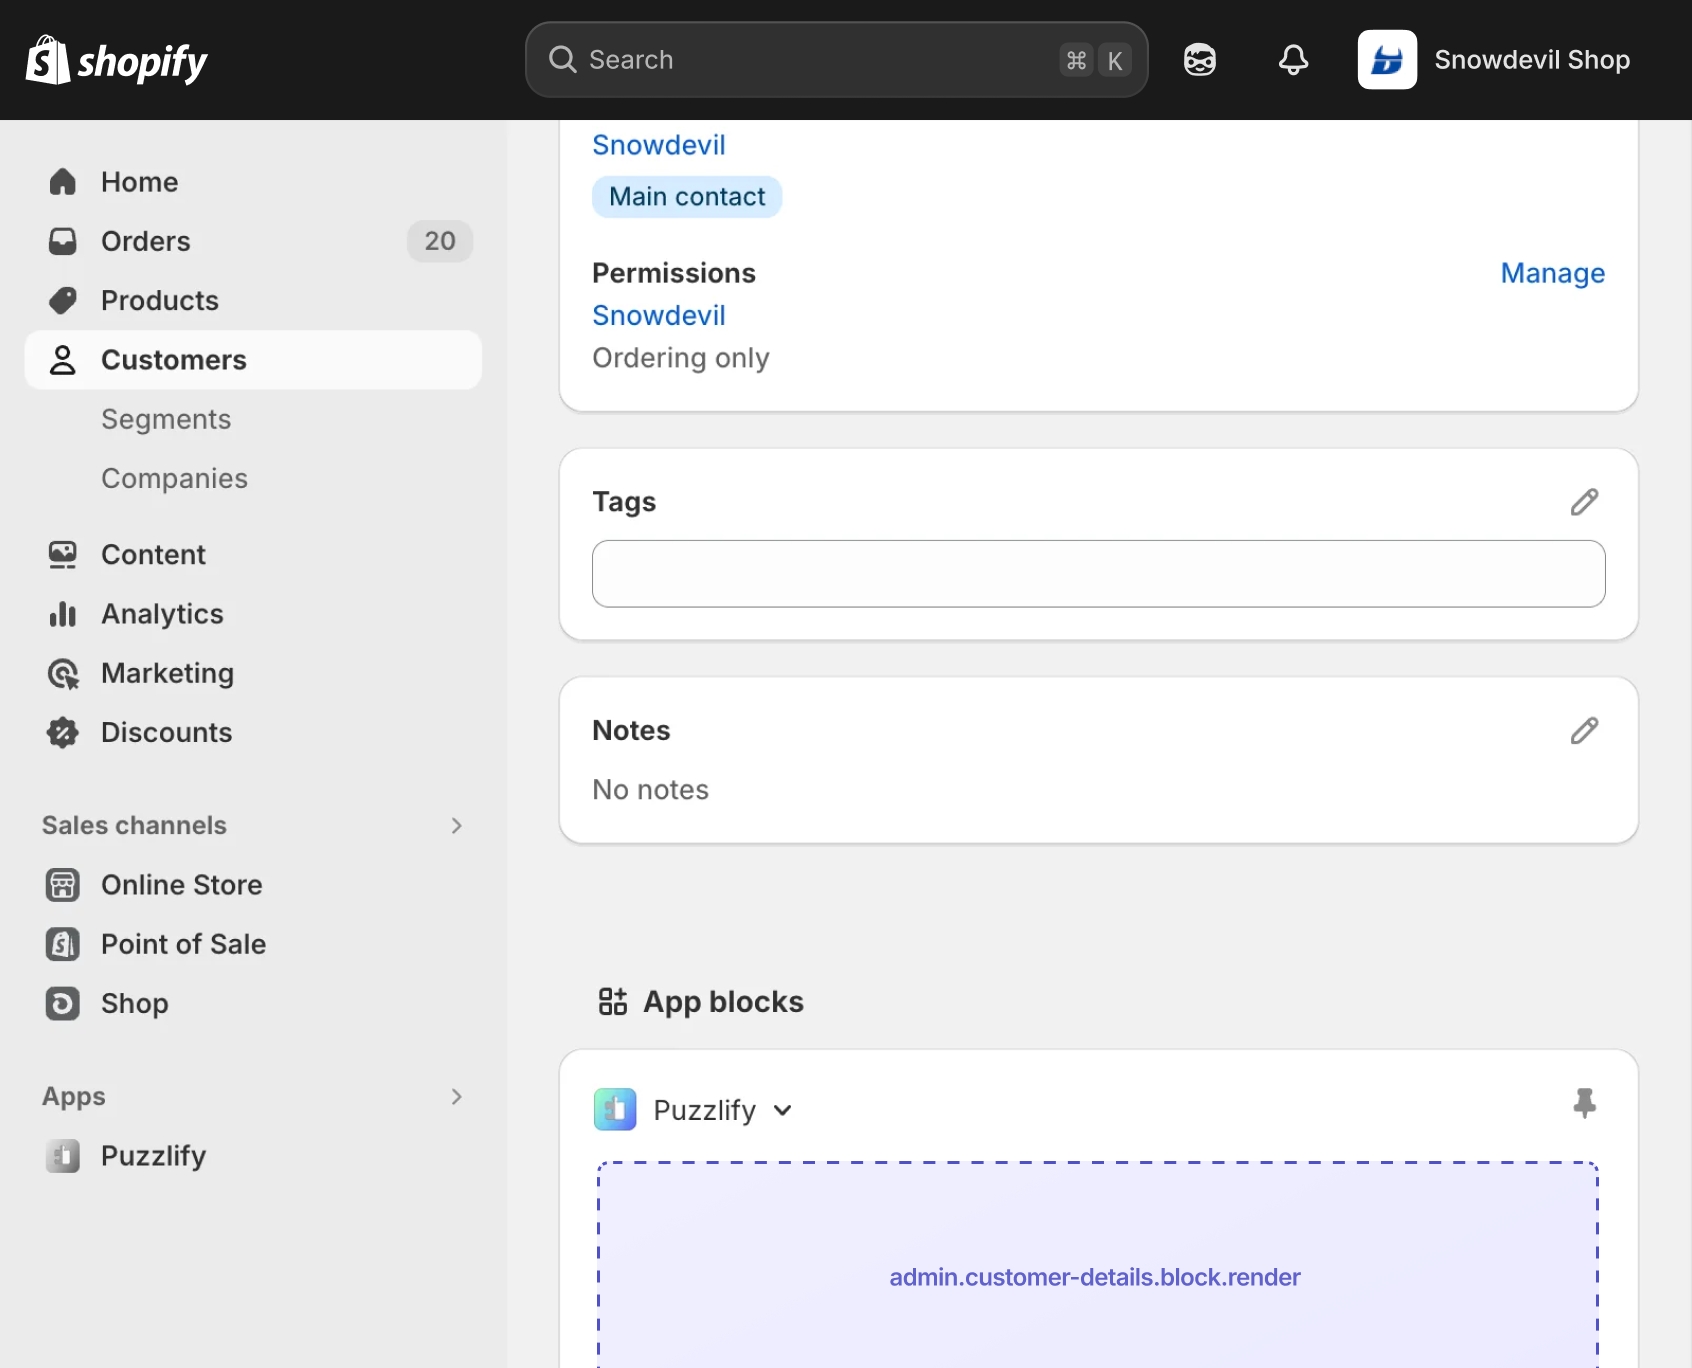The image size is (1692, 1368).
Task: Open the Sidekick assistant icon
Action: coord(1199,60)
